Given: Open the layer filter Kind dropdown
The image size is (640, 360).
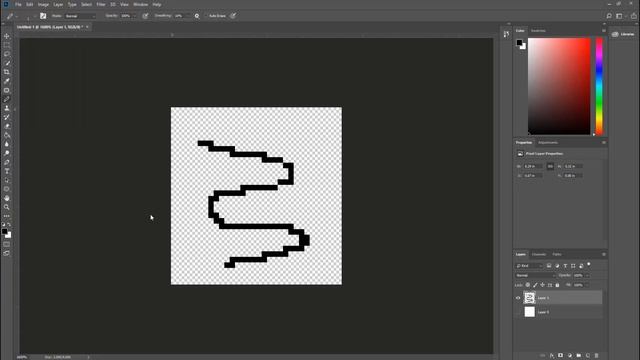Looking at the screenshot, I should pyautogui.click(x=529, y=266).
